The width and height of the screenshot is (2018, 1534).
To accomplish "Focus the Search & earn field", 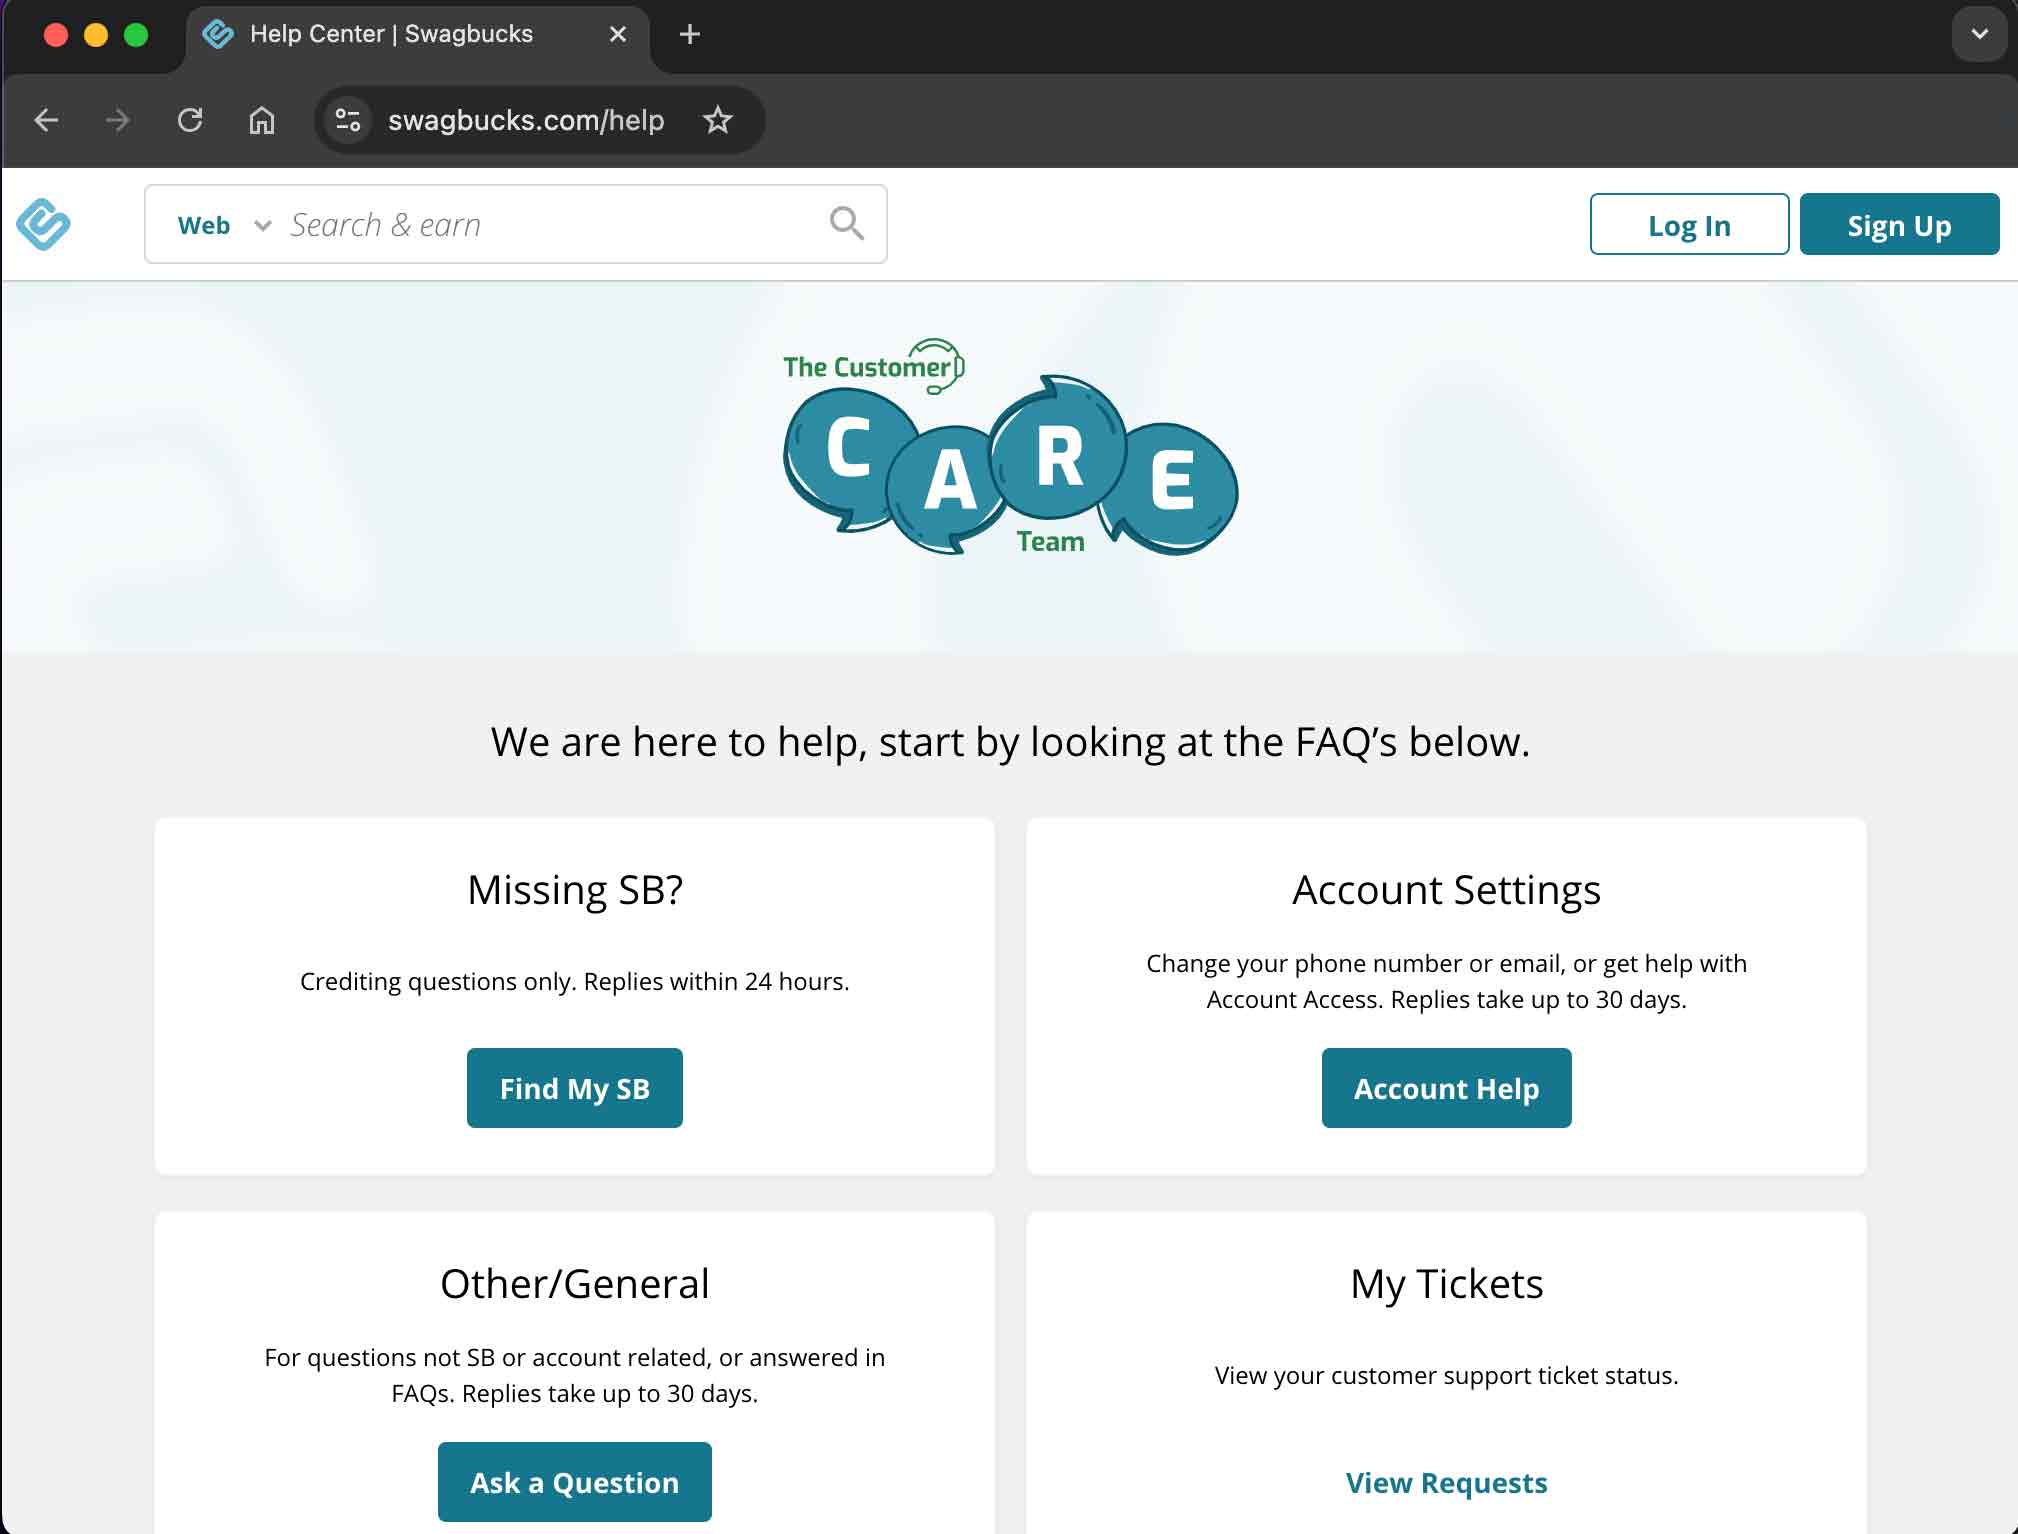I will [550, 225].
